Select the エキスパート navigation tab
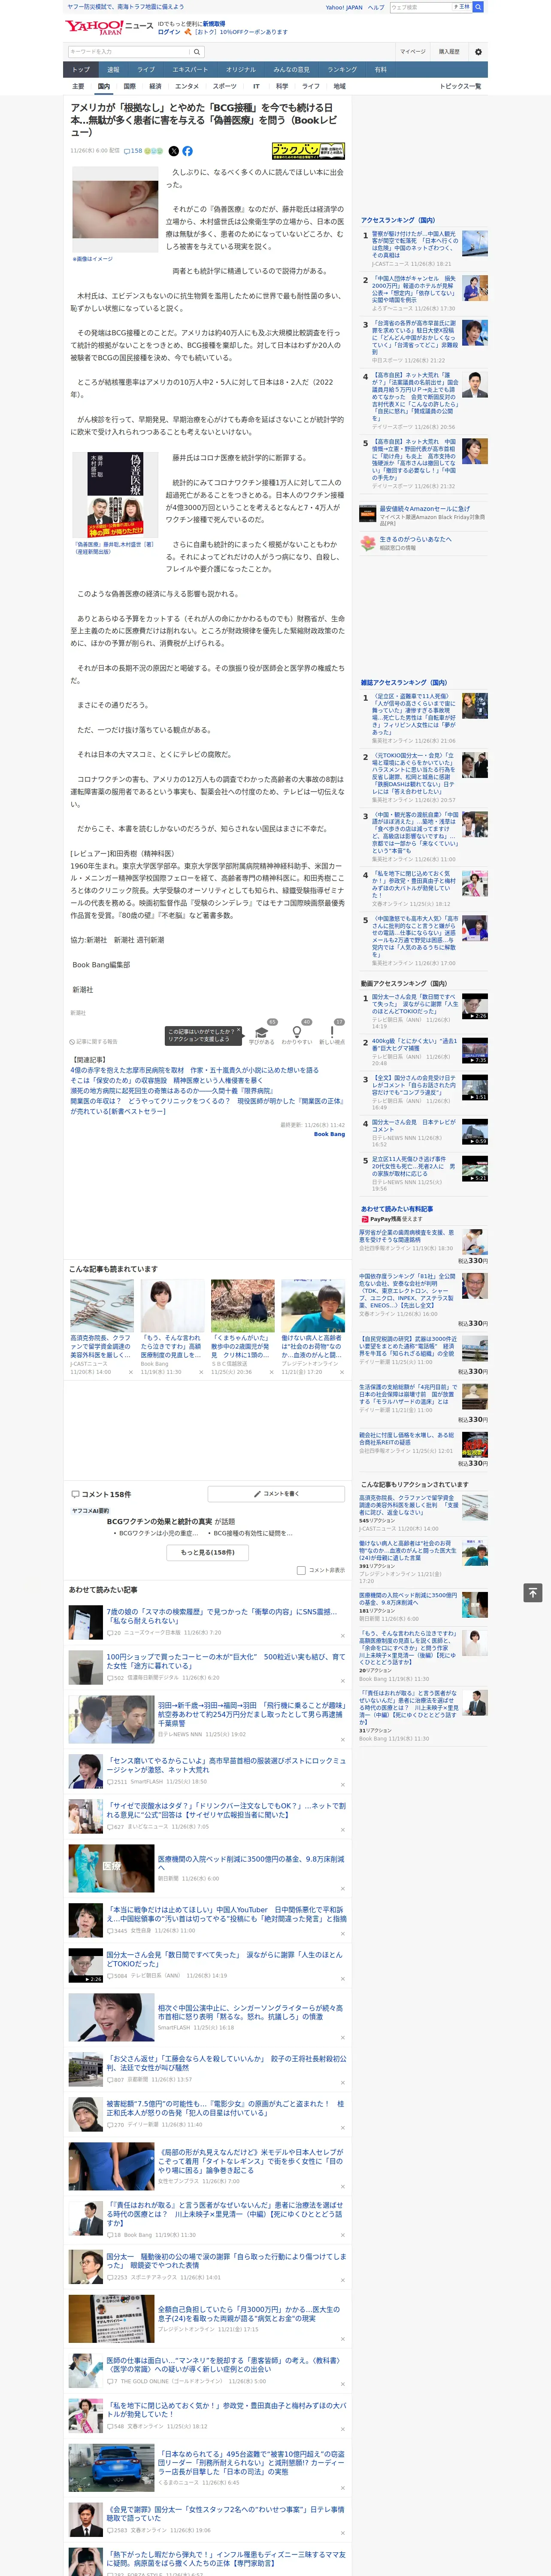This screenshot has width=551, height=2576. click(190, 70)
